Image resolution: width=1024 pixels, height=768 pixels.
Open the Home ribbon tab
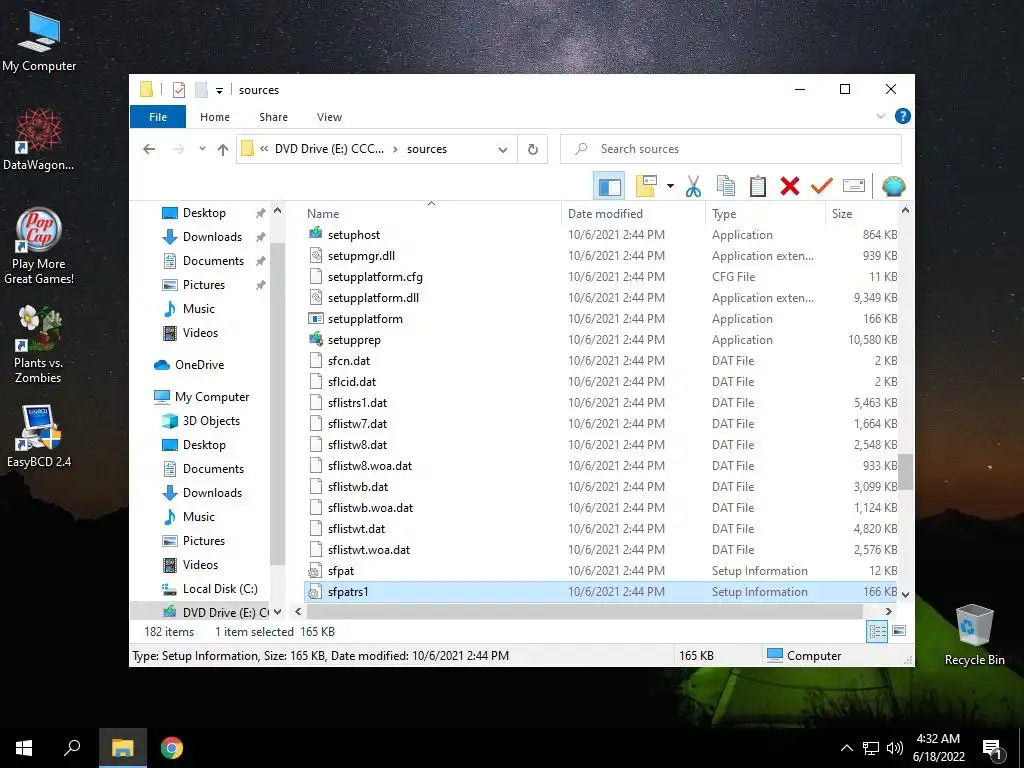[215, 117]
